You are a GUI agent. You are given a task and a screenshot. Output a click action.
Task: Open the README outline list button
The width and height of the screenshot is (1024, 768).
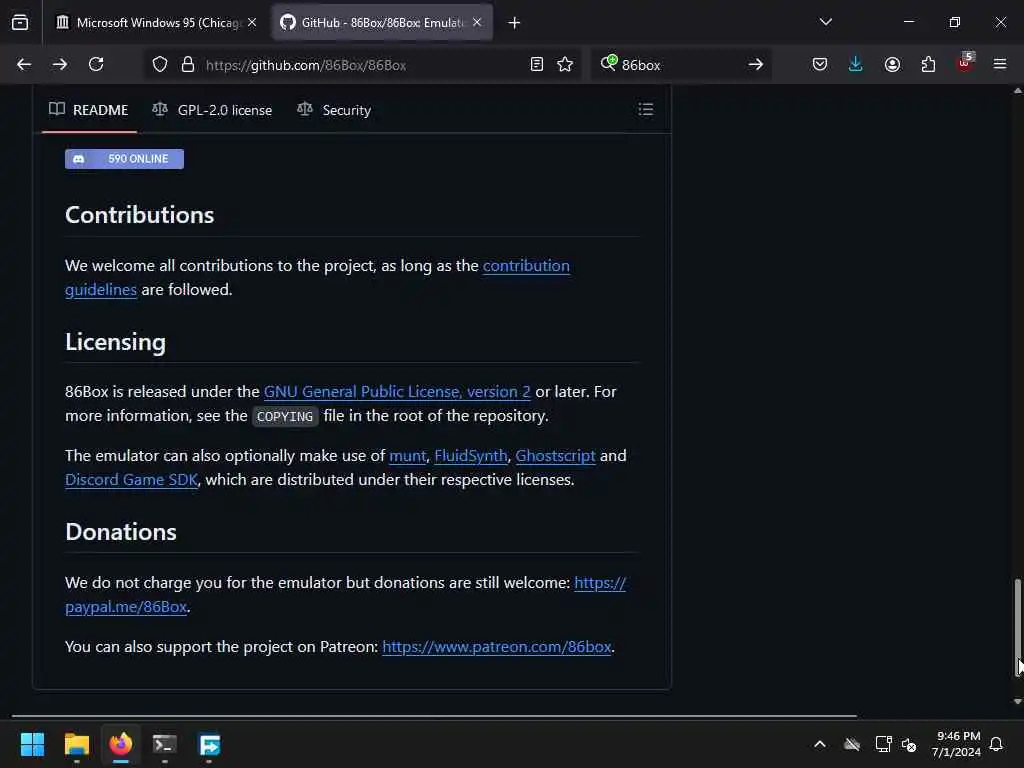click(645, 109)
